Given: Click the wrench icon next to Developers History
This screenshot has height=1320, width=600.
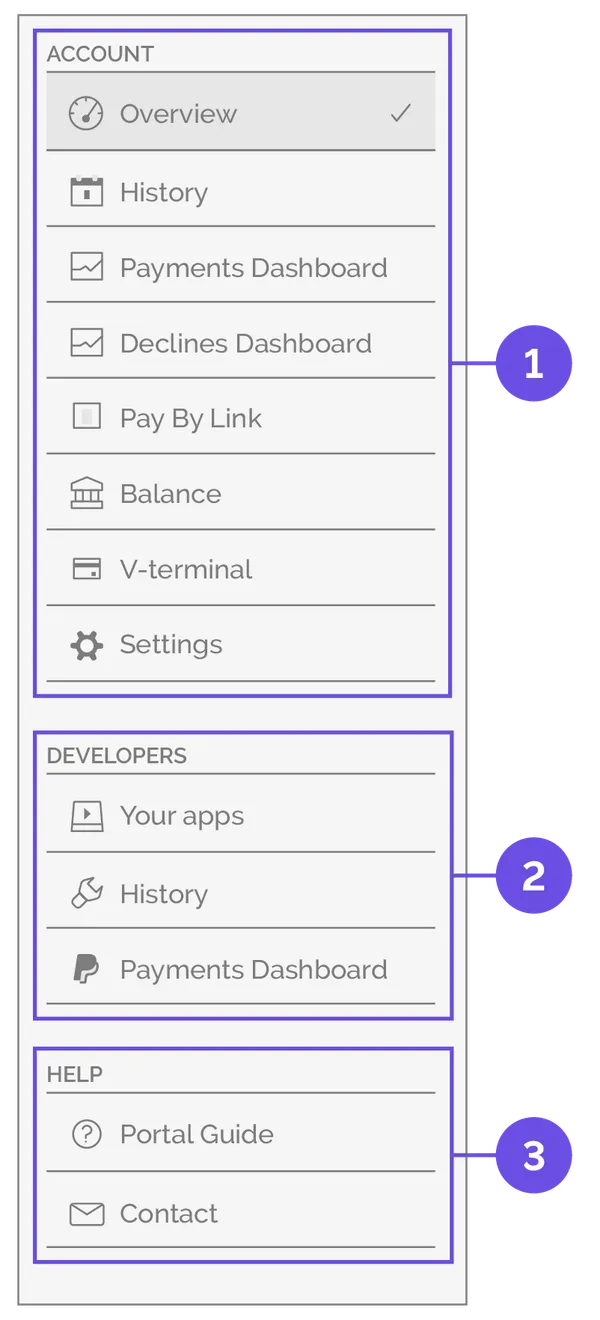Looking at the screenshot, I should tap(85, 893).
